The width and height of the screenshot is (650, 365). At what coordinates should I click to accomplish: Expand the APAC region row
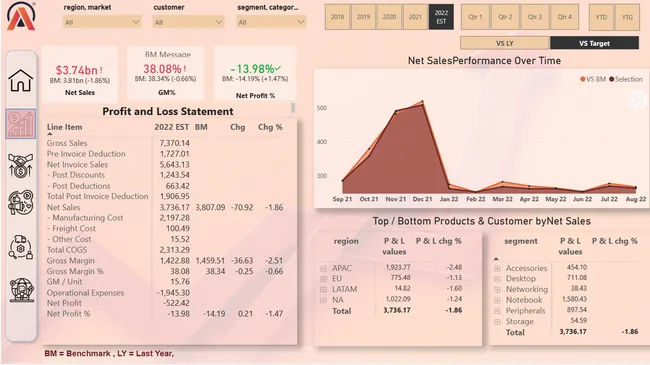(323, 268)
